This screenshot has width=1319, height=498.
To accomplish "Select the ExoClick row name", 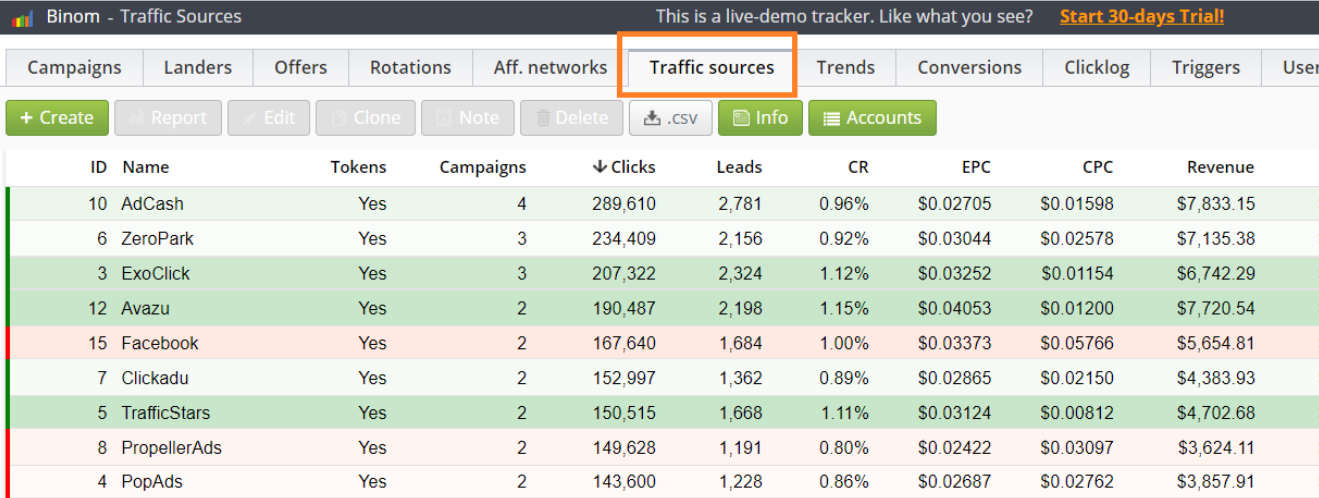I will click(x=155, y=274).
